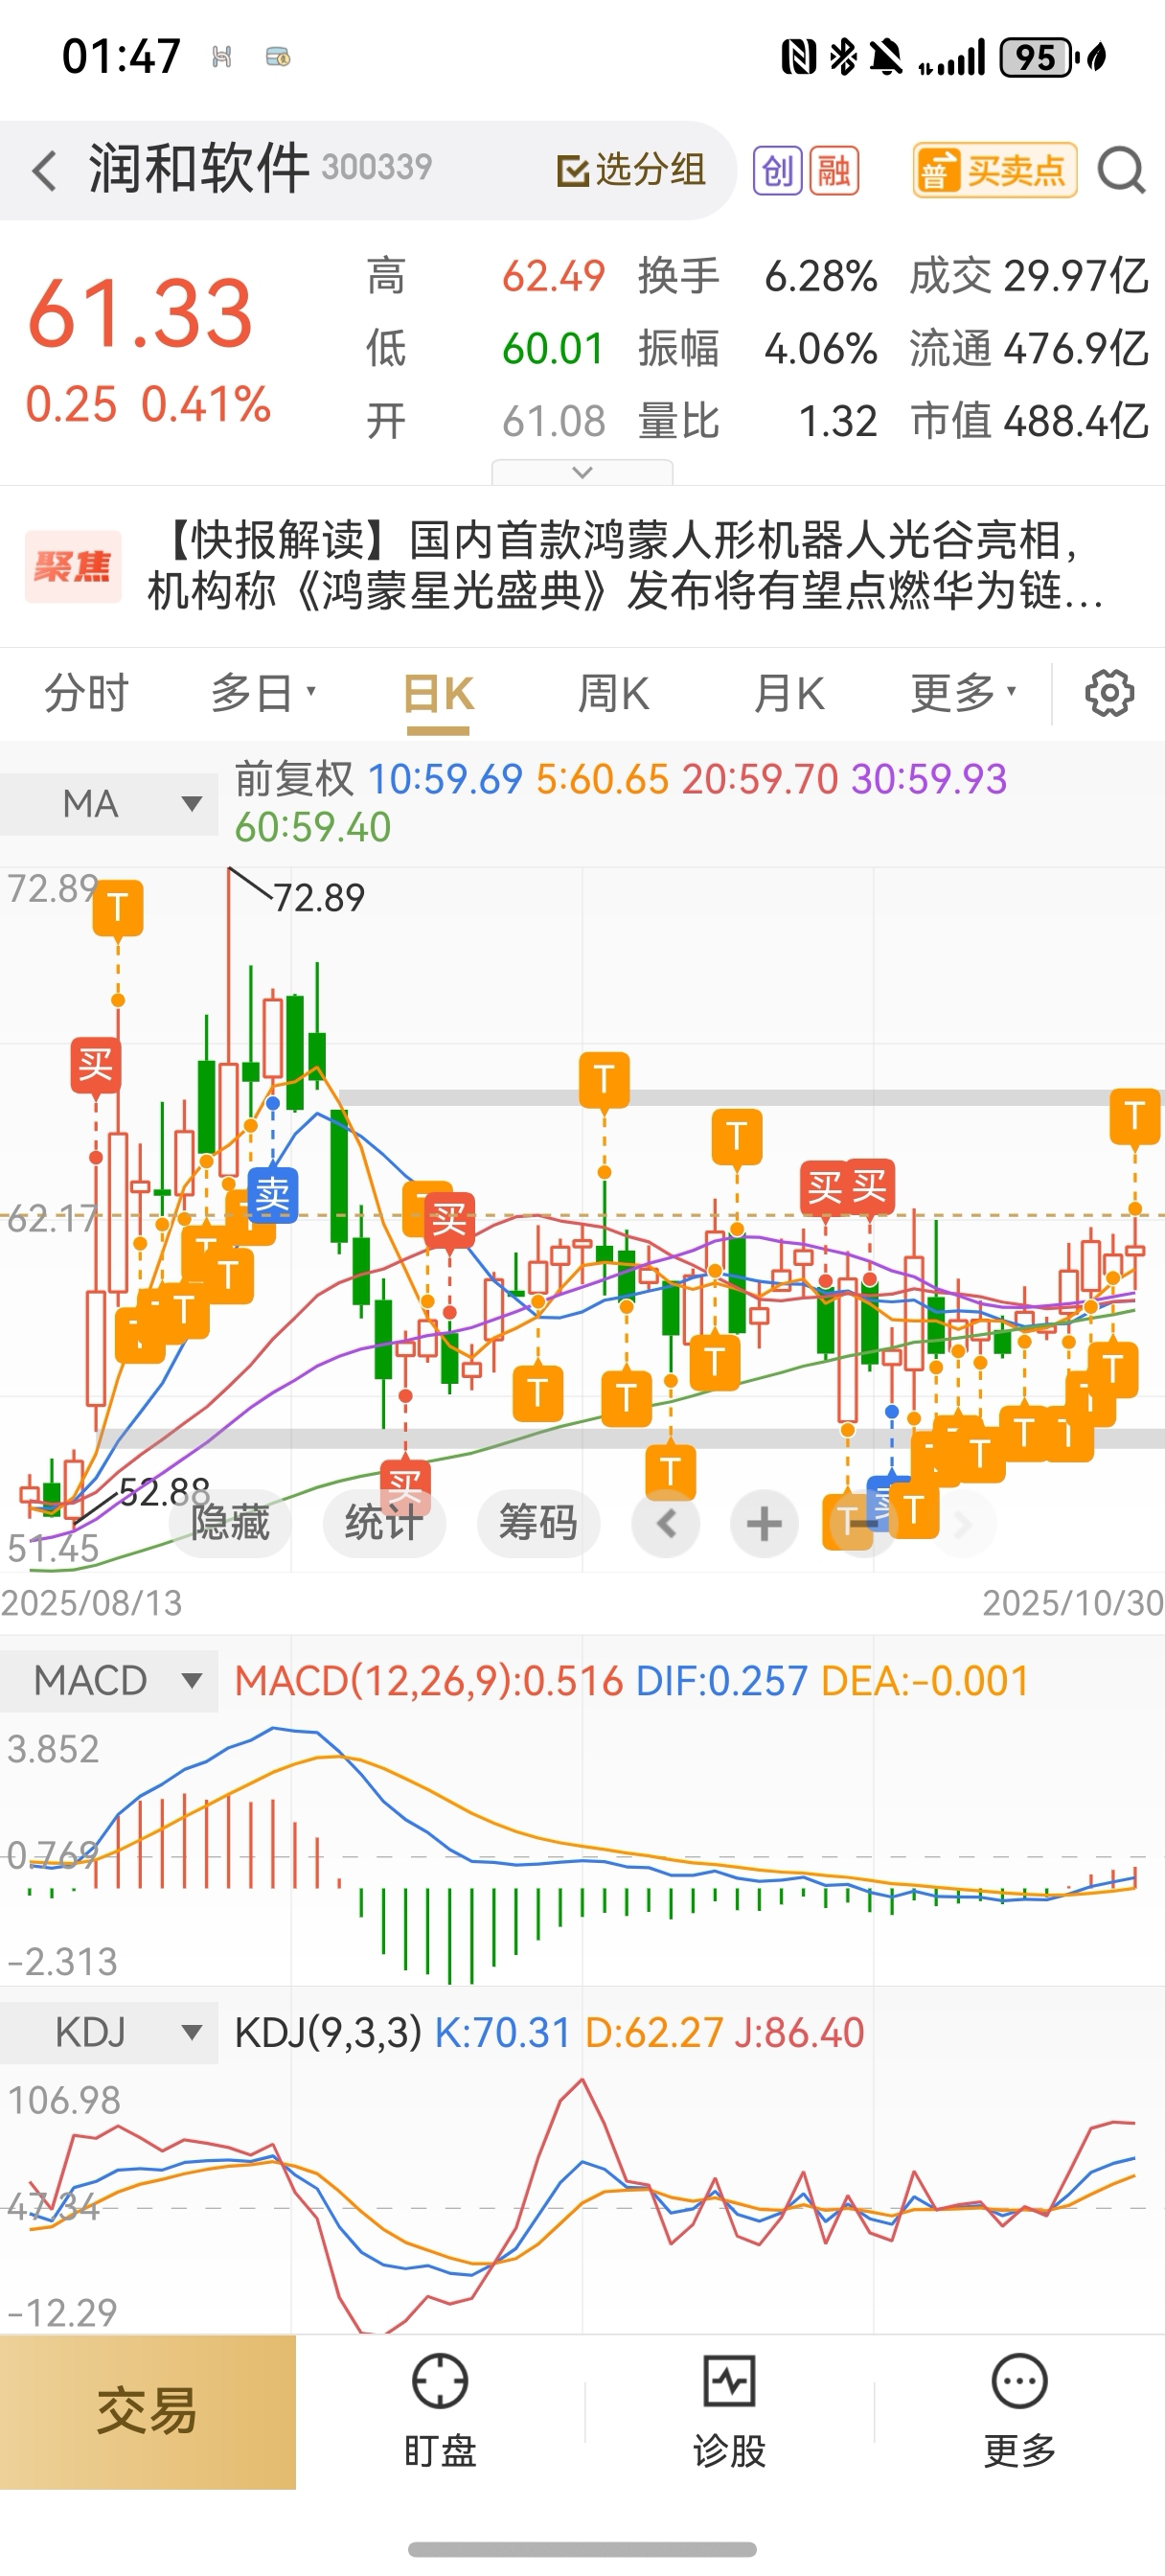
Task: Tap the 买 marker below 72.89 T
Action: coord(96,1065)
